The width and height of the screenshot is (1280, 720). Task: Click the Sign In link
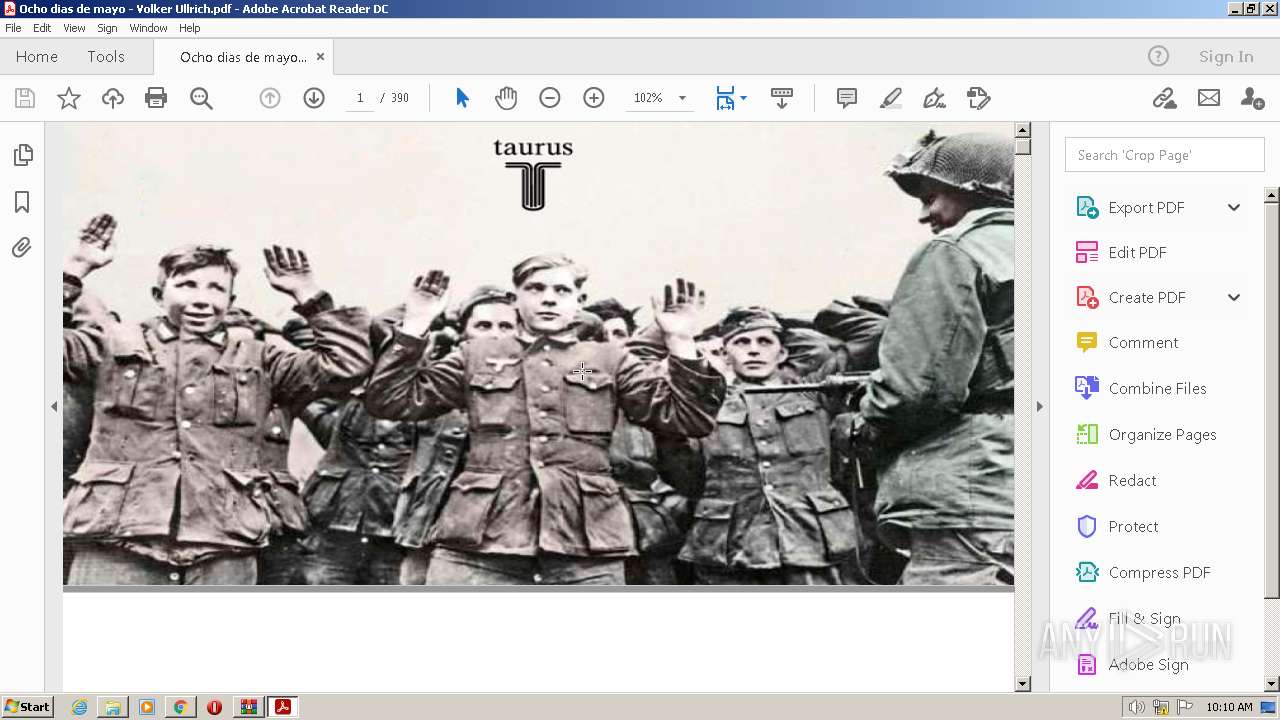click(x=1226, y=56)
